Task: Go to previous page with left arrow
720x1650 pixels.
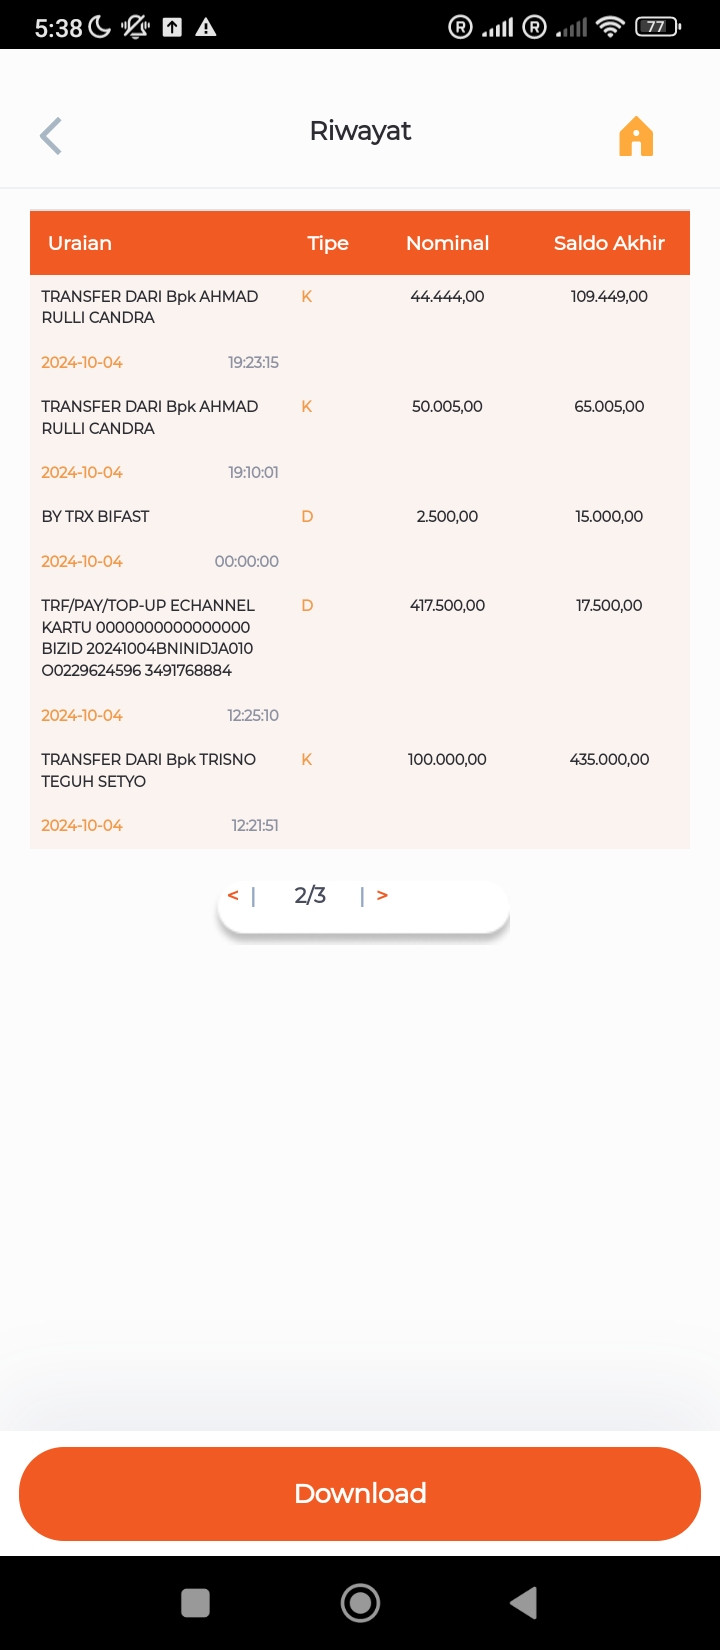Action: click(233, 895)
